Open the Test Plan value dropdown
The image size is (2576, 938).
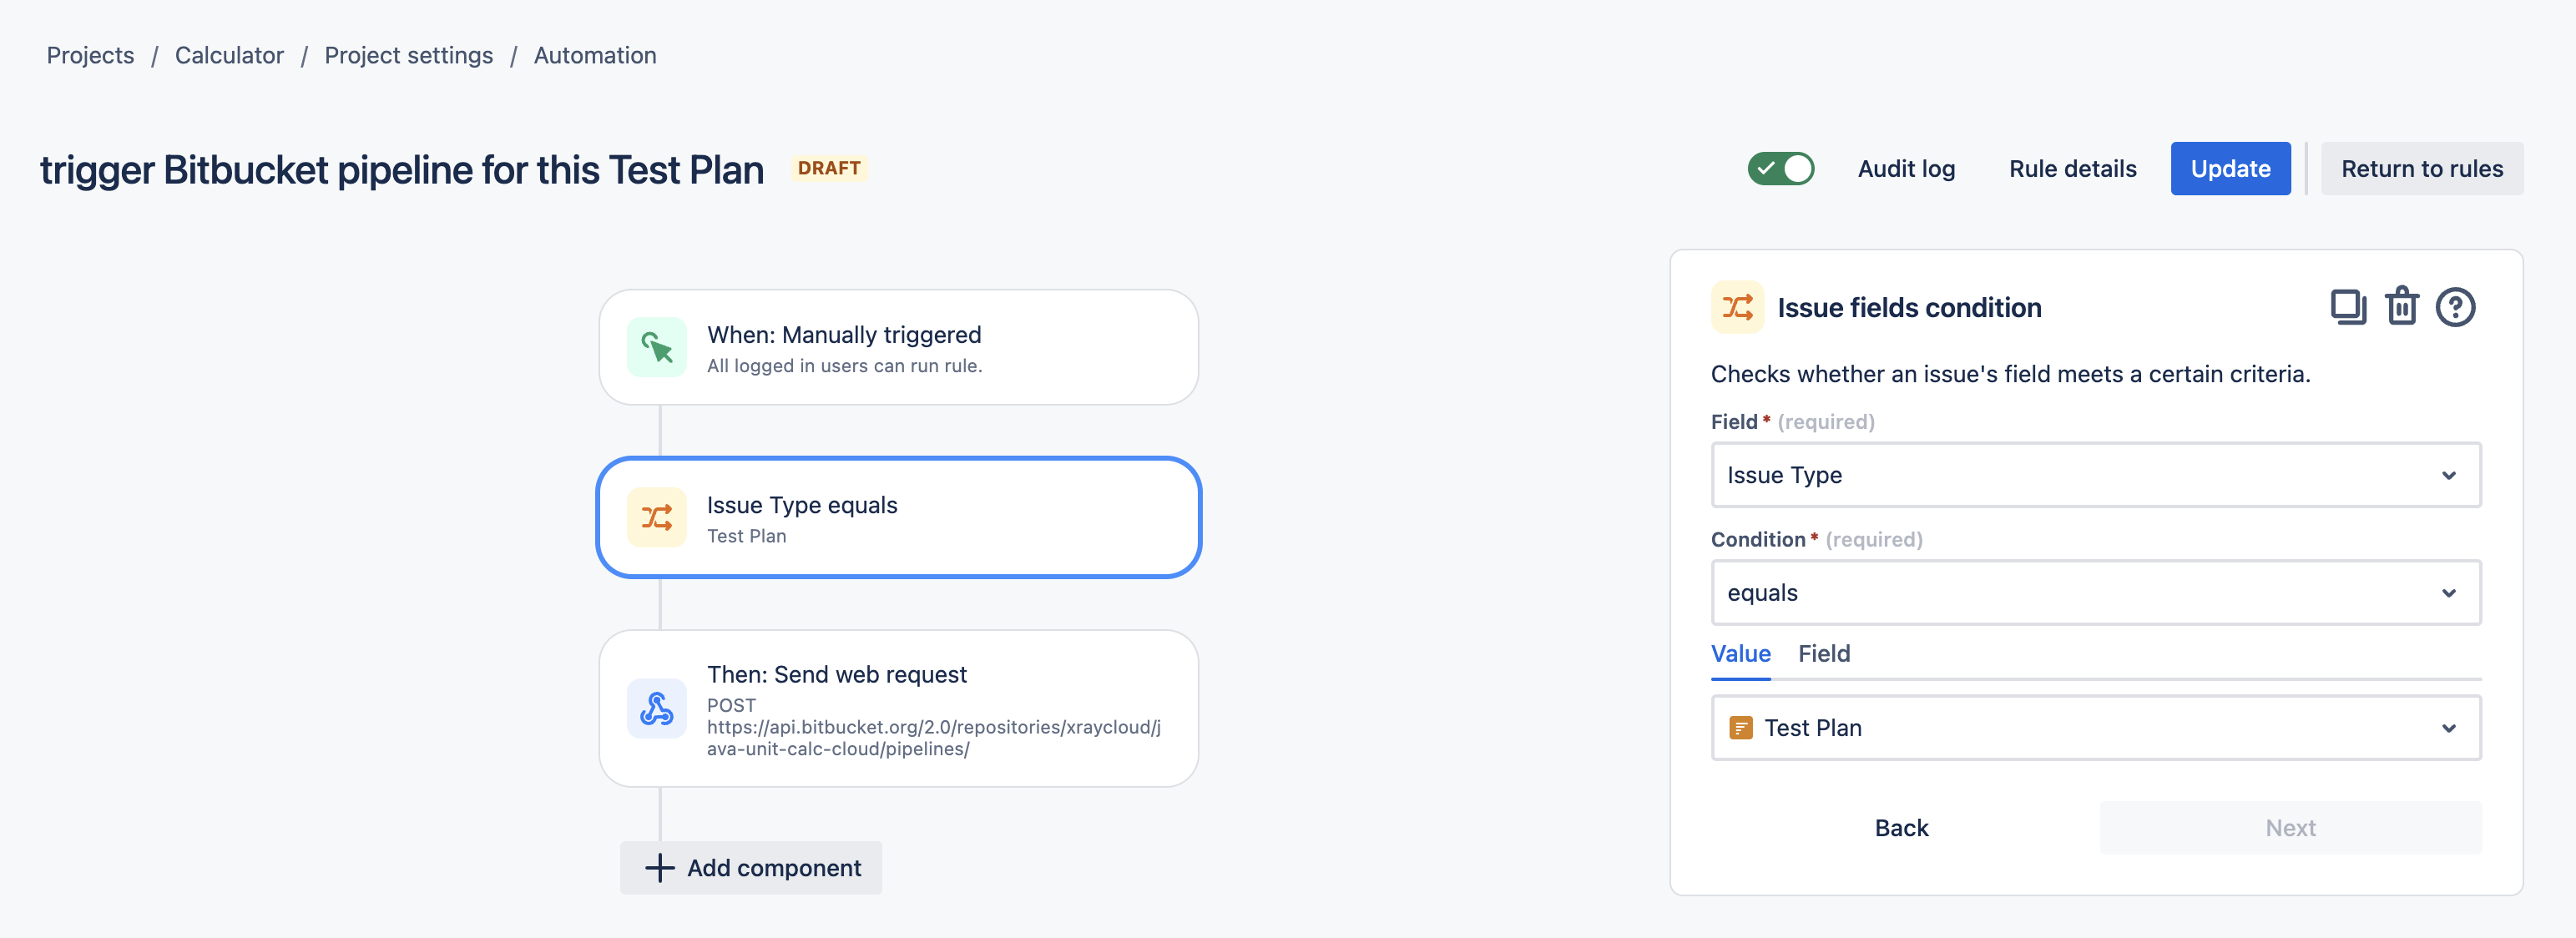(x=2096, y=728)
